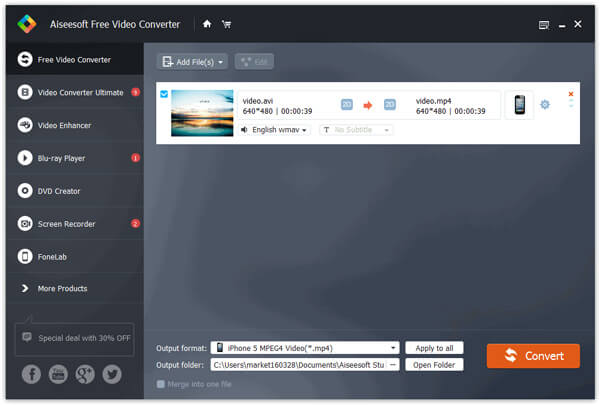Select Video Enhancer in the sidebar
Image resolution: width=600 pixels, height=405 pixels.
click(x=72, y=125)
